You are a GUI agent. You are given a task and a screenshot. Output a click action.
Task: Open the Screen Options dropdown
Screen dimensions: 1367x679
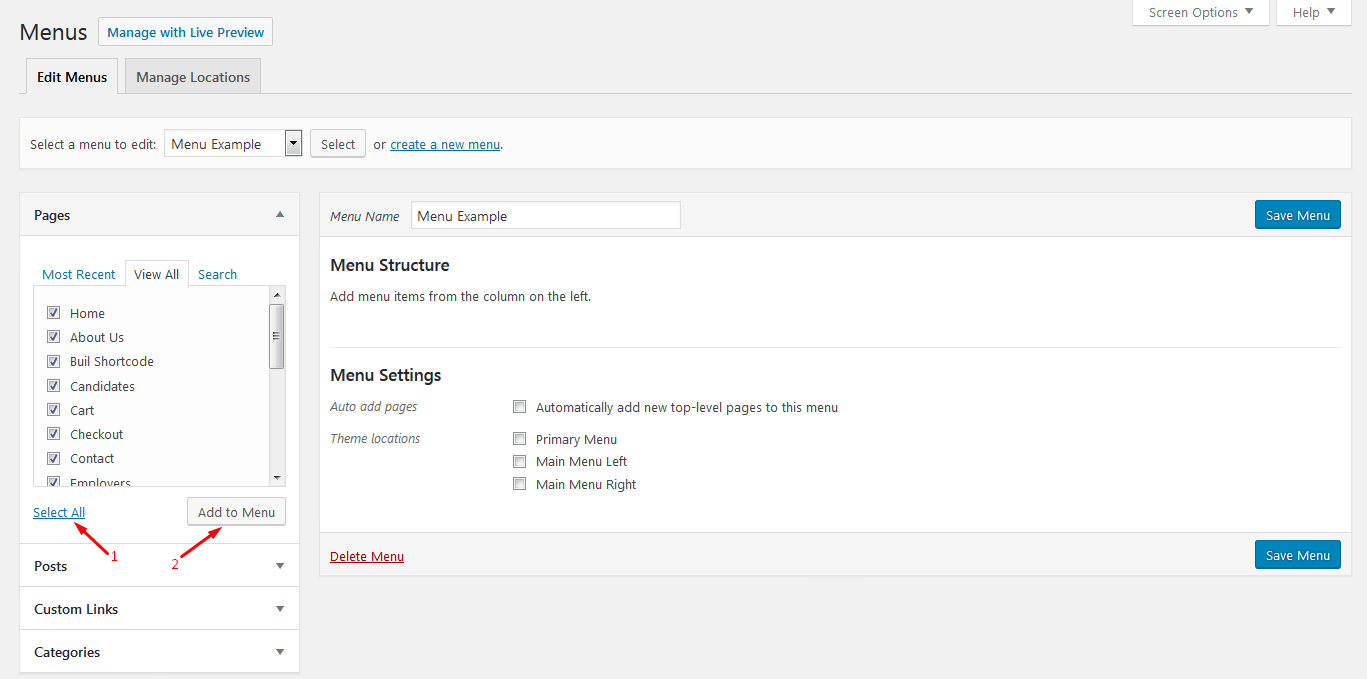coord(1200,13)
